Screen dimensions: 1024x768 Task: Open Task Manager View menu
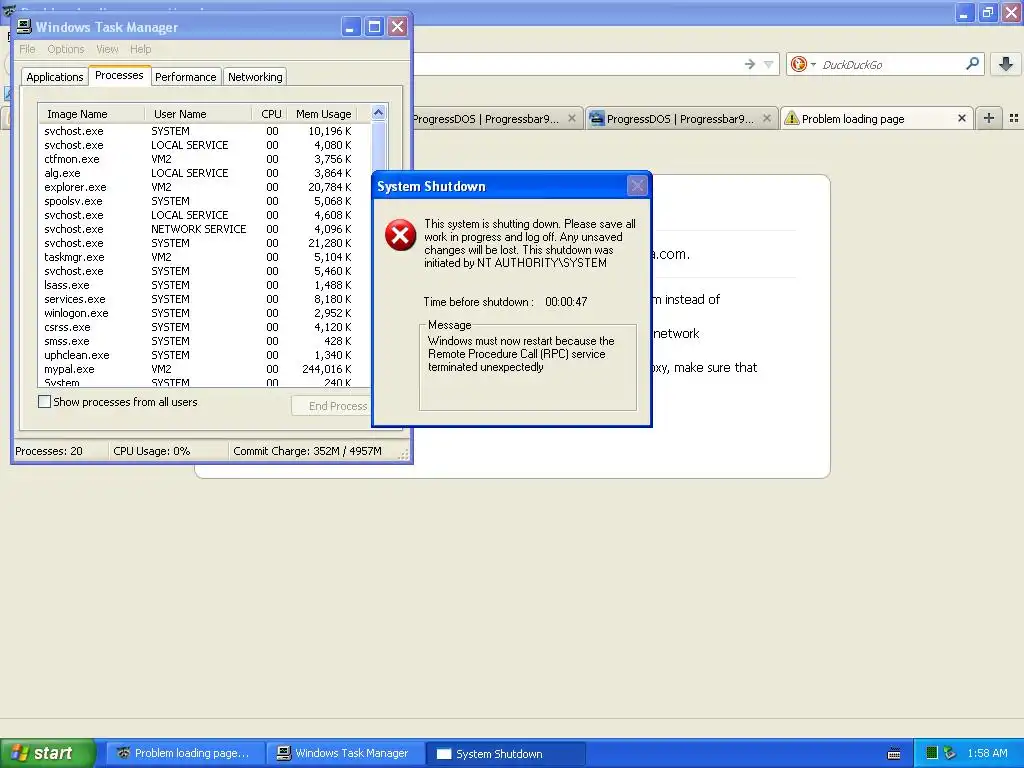coord(107,49)
